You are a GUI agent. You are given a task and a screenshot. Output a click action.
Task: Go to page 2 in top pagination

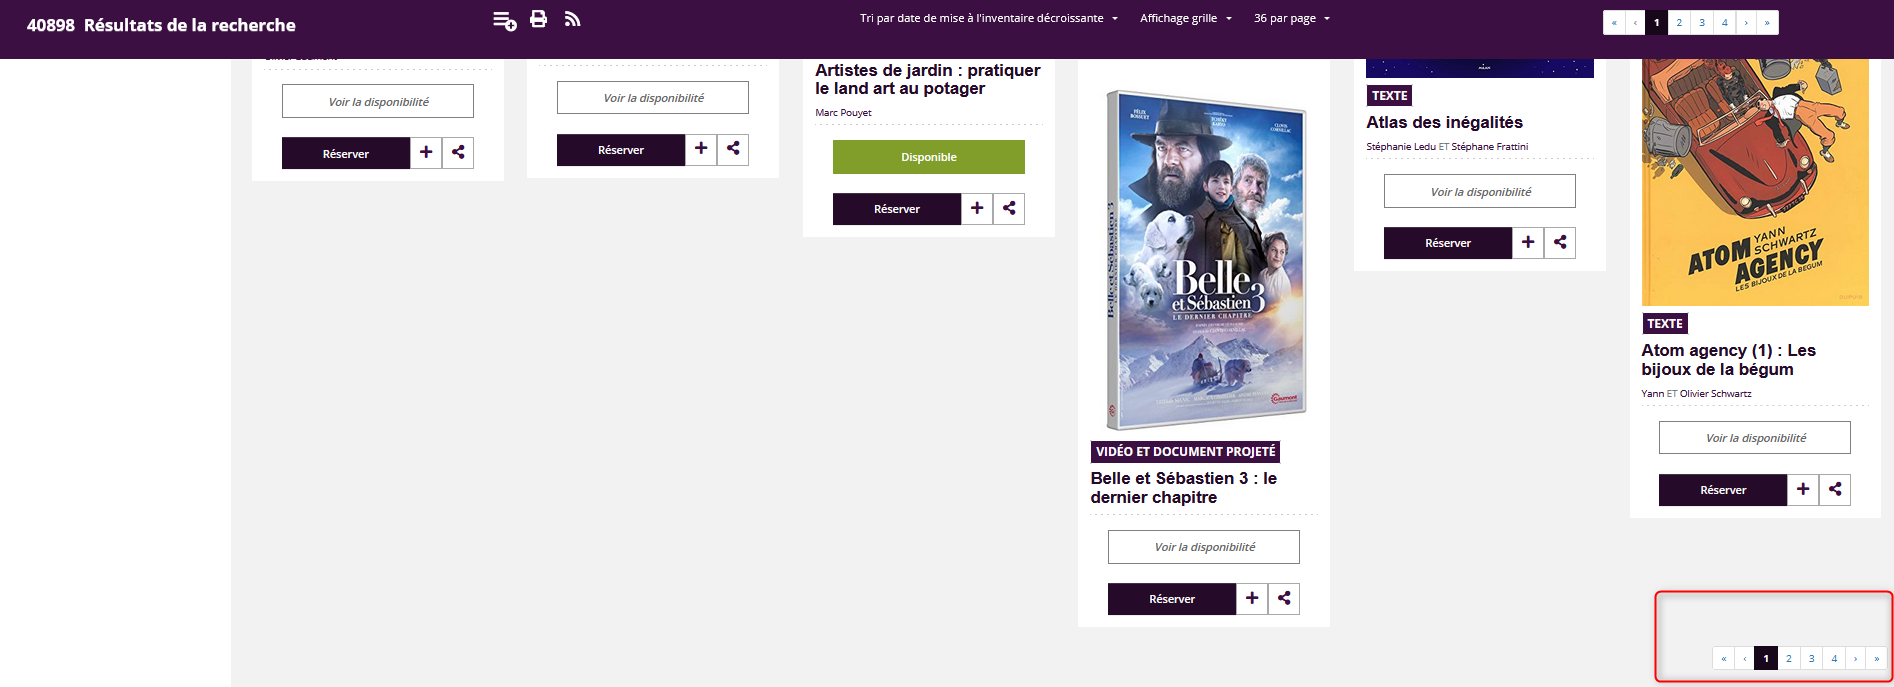tap(1679, 23)
